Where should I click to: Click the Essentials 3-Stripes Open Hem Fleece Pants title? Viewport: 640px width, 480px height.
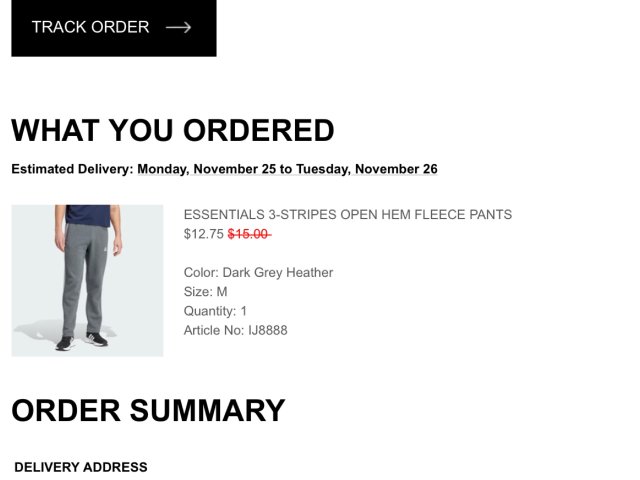347,214
